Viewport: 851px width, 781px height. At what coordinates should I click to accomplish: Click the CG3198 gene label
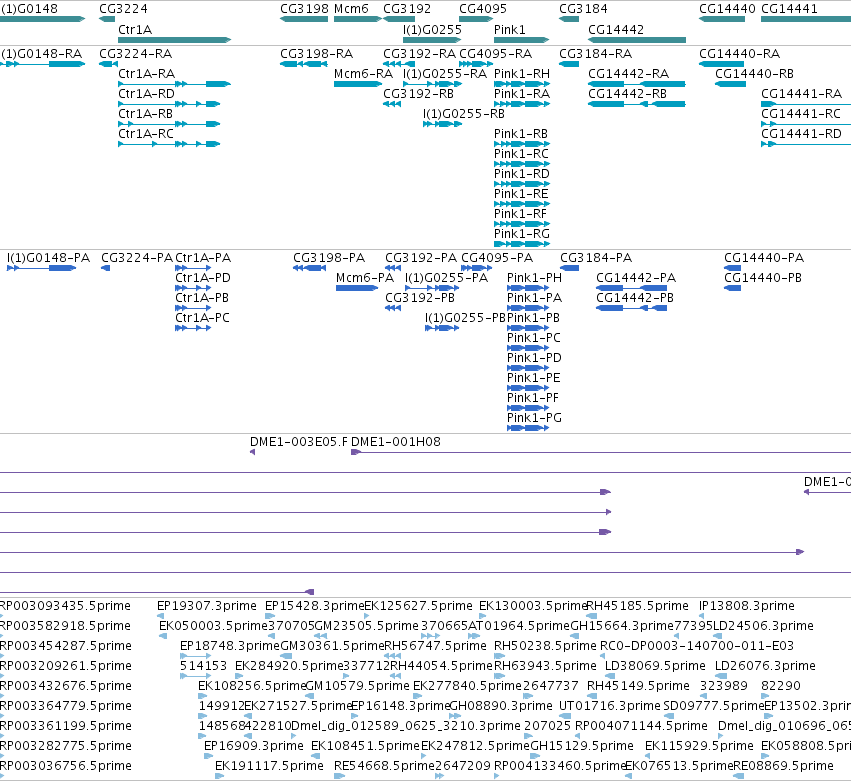click(304, 9)
